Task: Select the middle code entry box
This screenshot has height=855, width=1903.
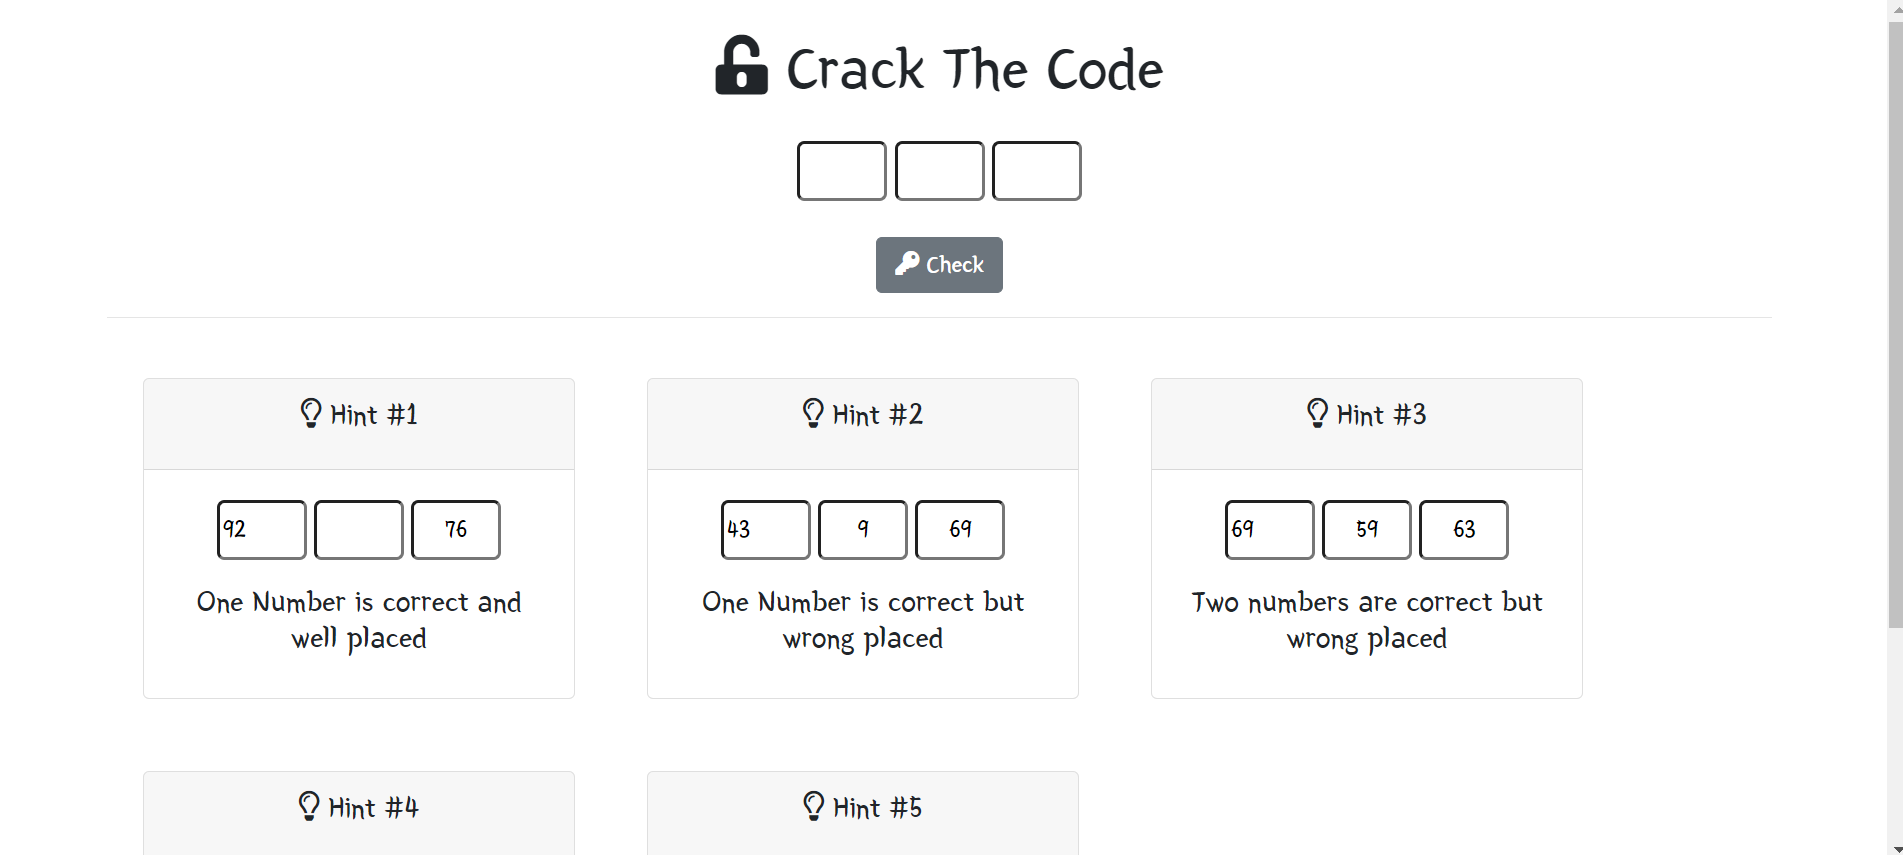Action: tap(938, 170)
